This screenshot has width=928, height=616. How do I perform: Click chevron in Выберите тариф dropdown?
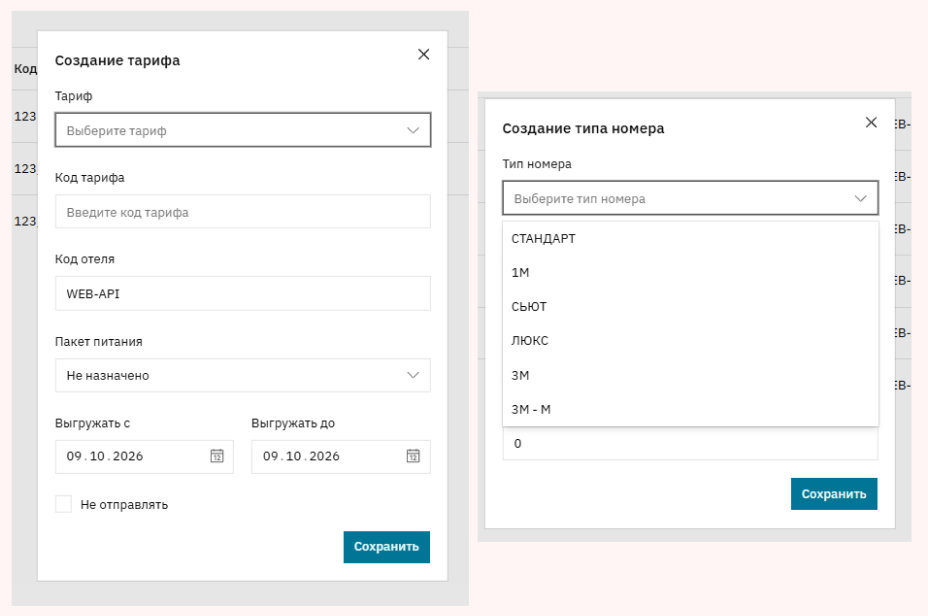pyautogui.click(x=413, y=130)
